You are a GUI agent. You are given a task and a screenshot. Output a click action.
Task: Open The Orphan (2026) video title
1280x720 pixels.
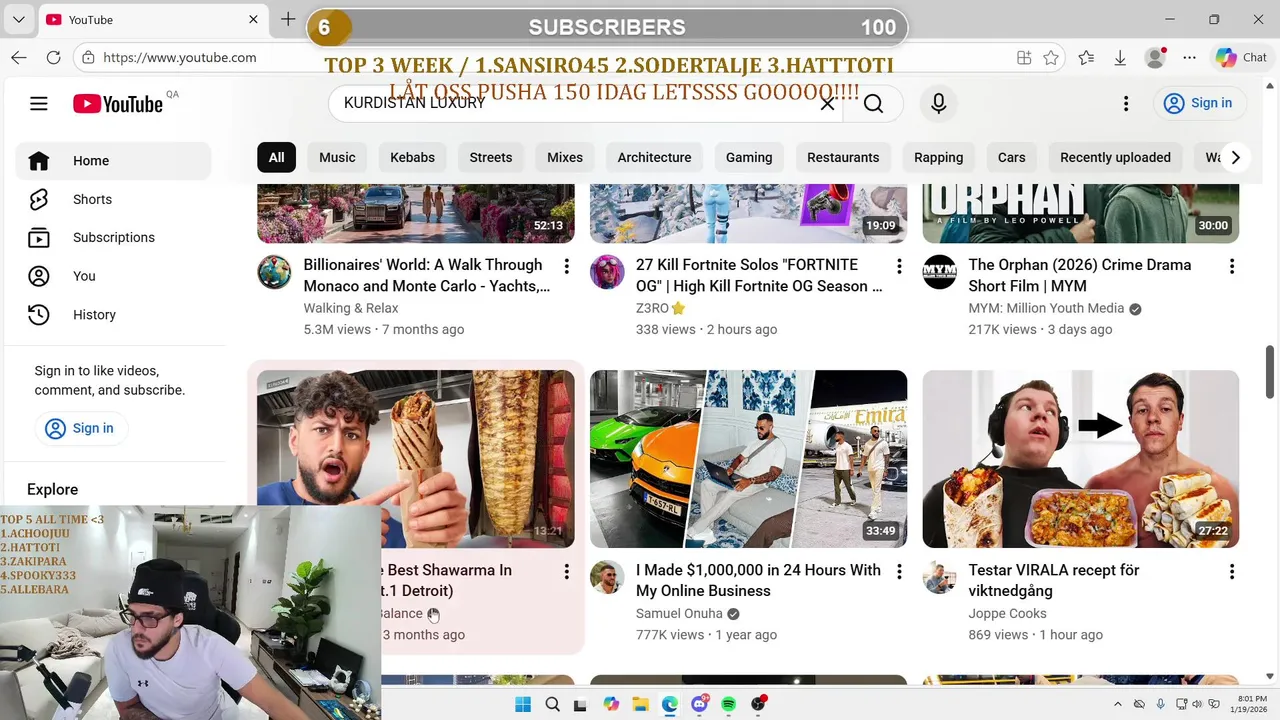pyautogui.click(x=1080, y=275)
